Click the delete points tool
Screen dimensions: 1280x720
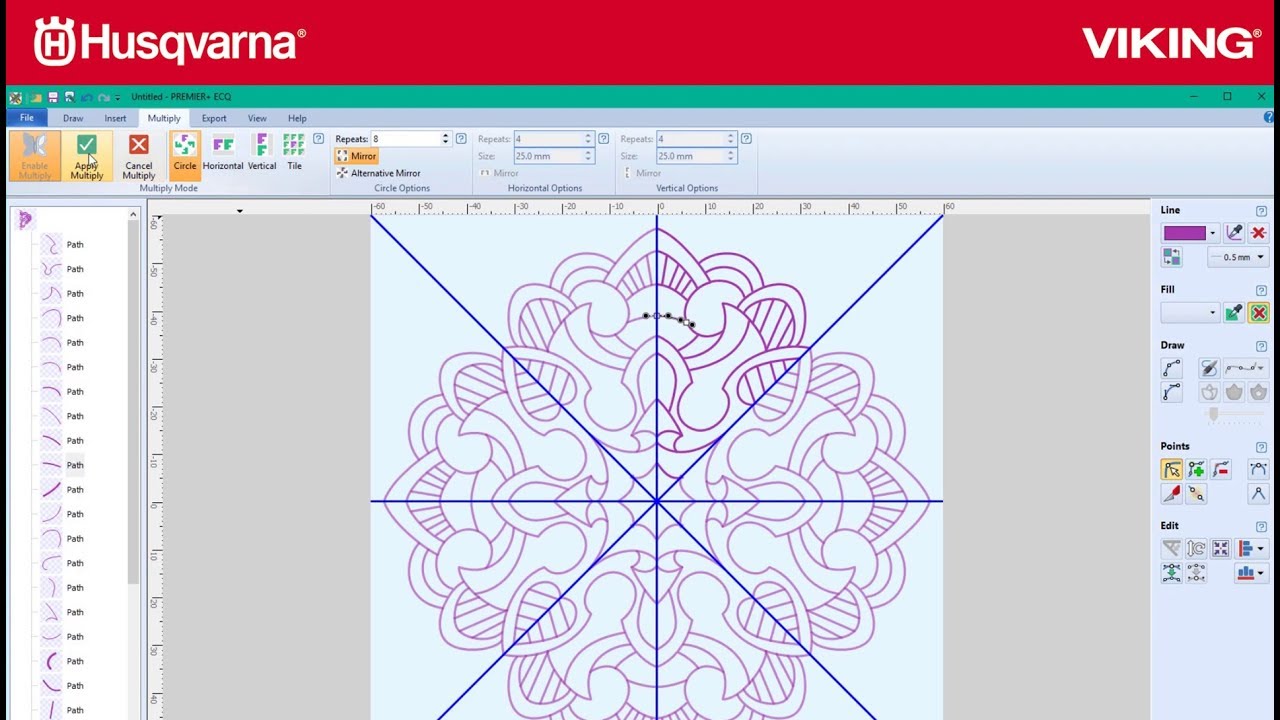tap(1220, 470)
